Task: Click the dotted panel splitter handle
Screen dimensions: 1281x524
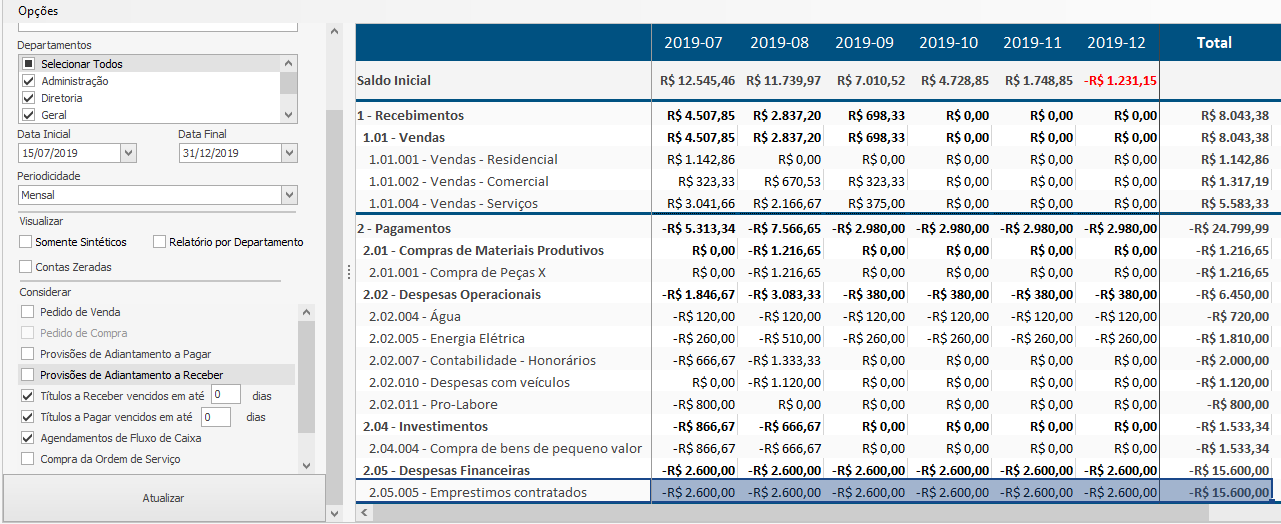Action: (x=347, y=272)
